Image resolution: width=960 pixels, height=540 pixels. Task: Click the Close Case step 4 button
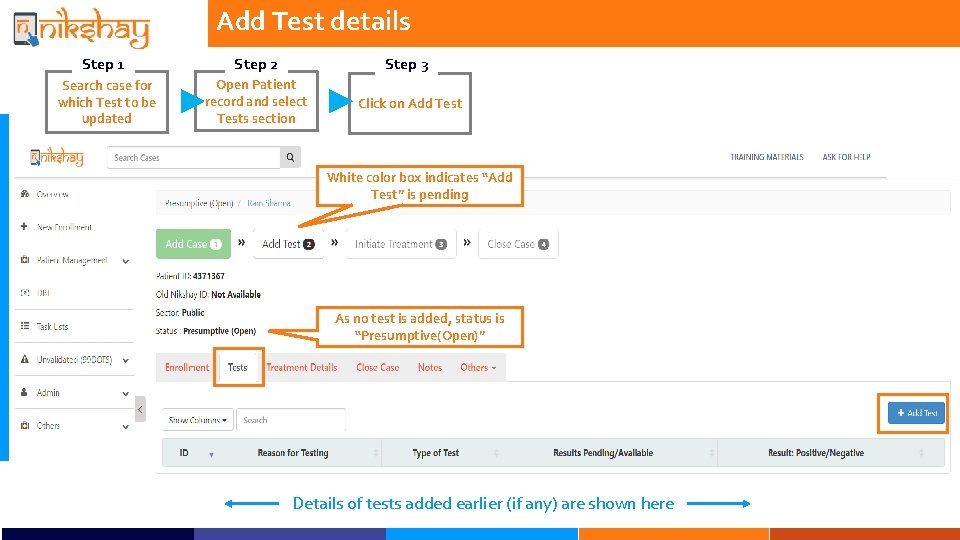518,244
